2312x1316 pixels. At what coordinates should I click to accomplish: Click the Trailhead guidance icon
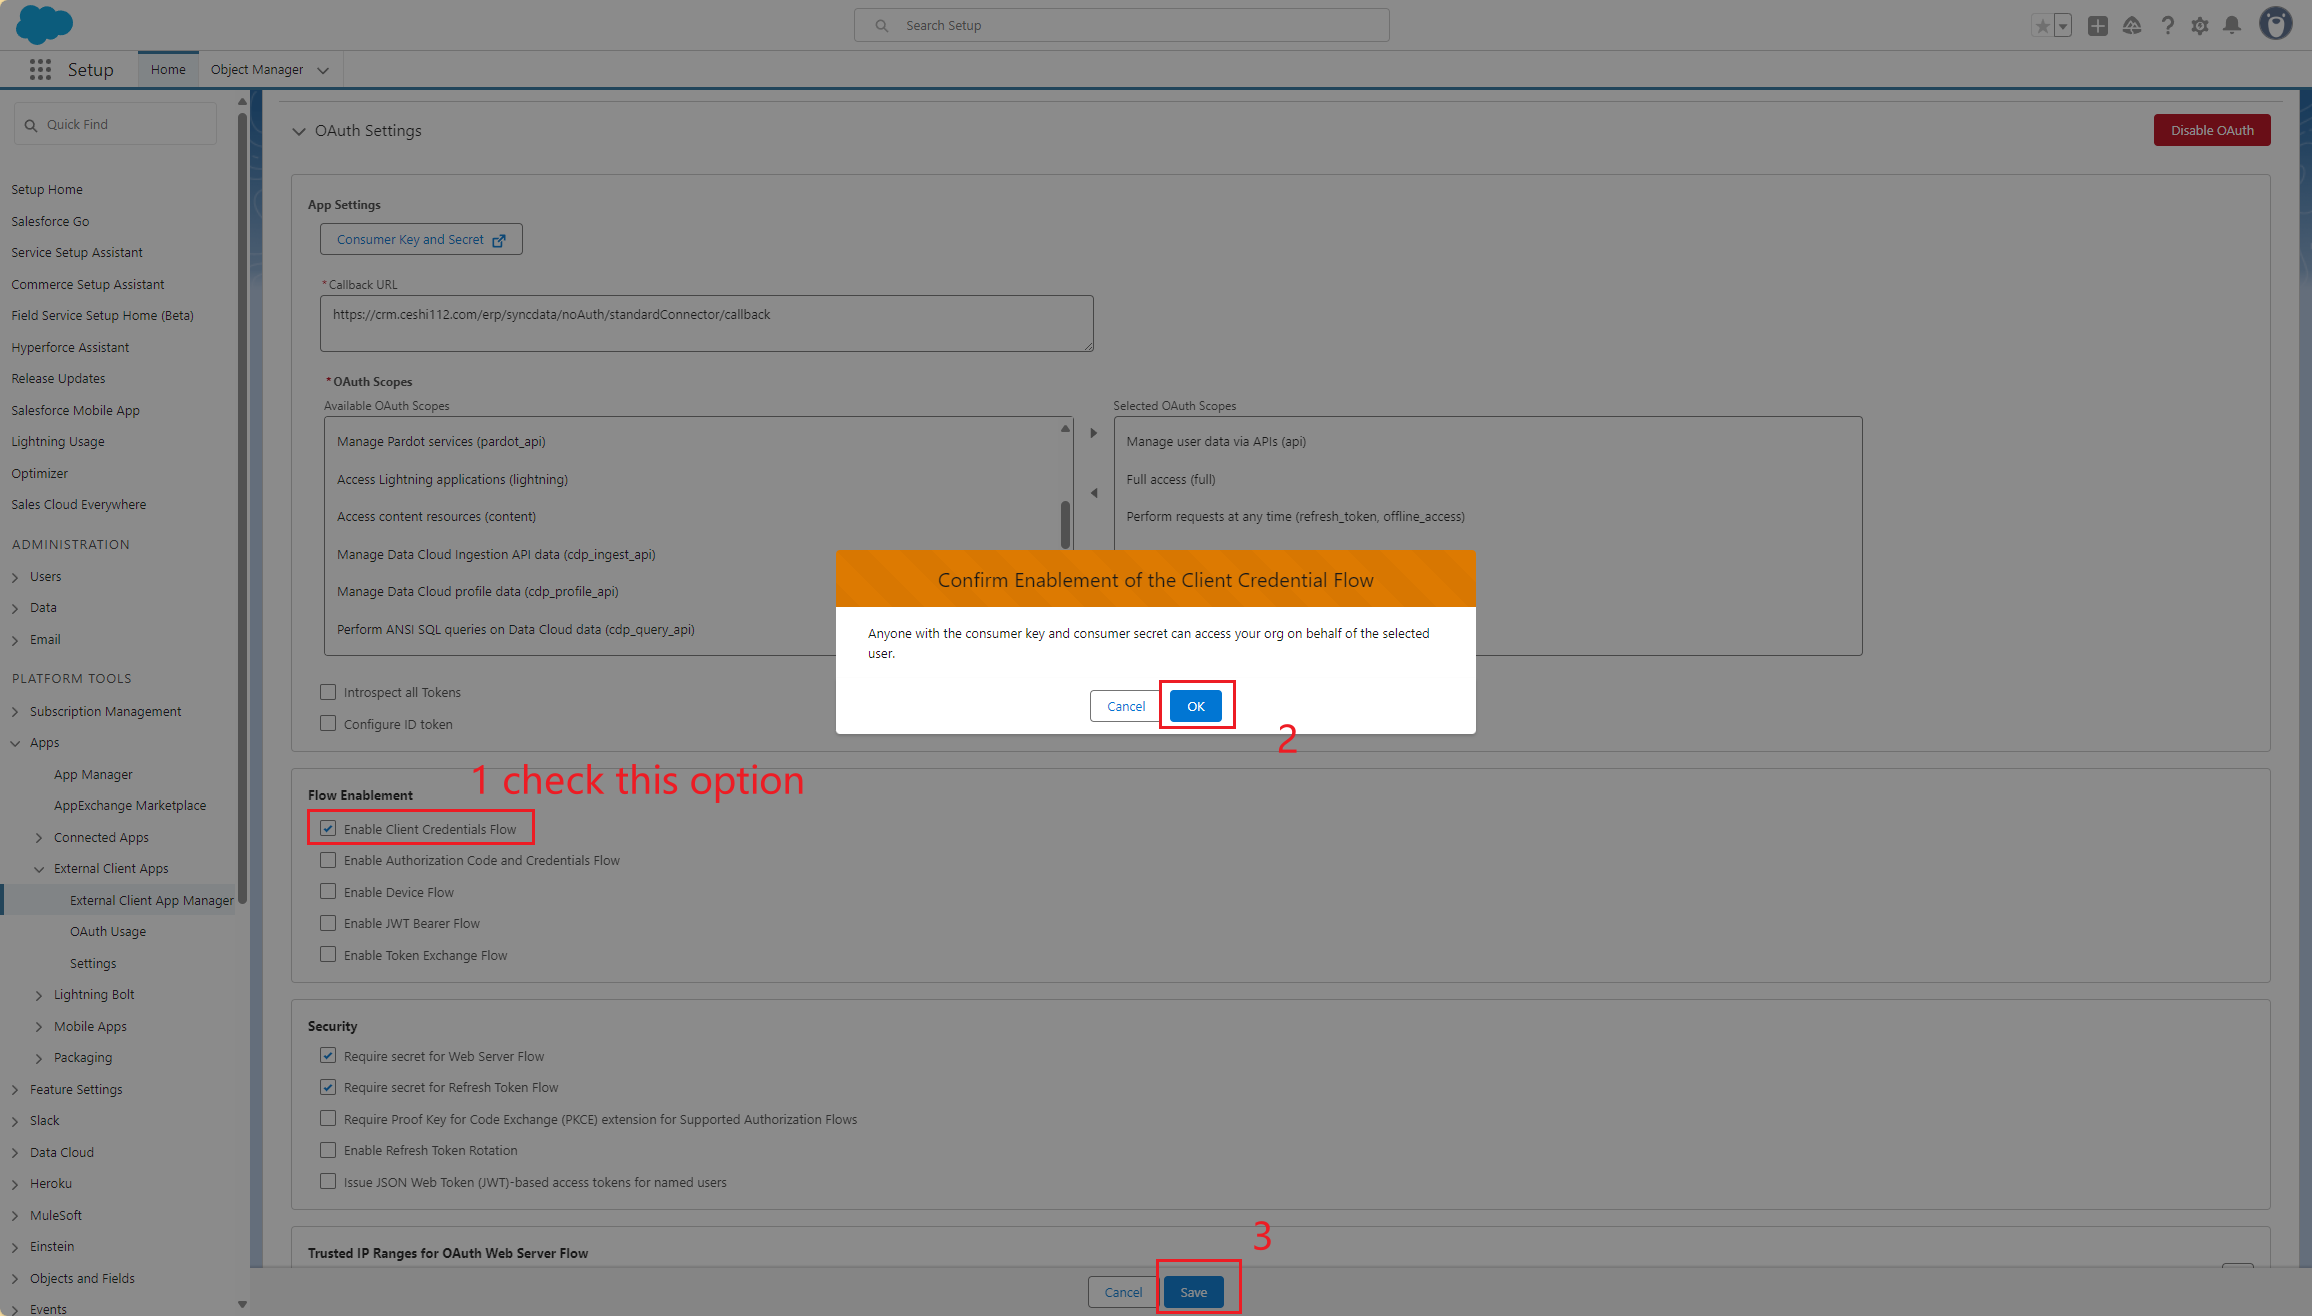2132,26
